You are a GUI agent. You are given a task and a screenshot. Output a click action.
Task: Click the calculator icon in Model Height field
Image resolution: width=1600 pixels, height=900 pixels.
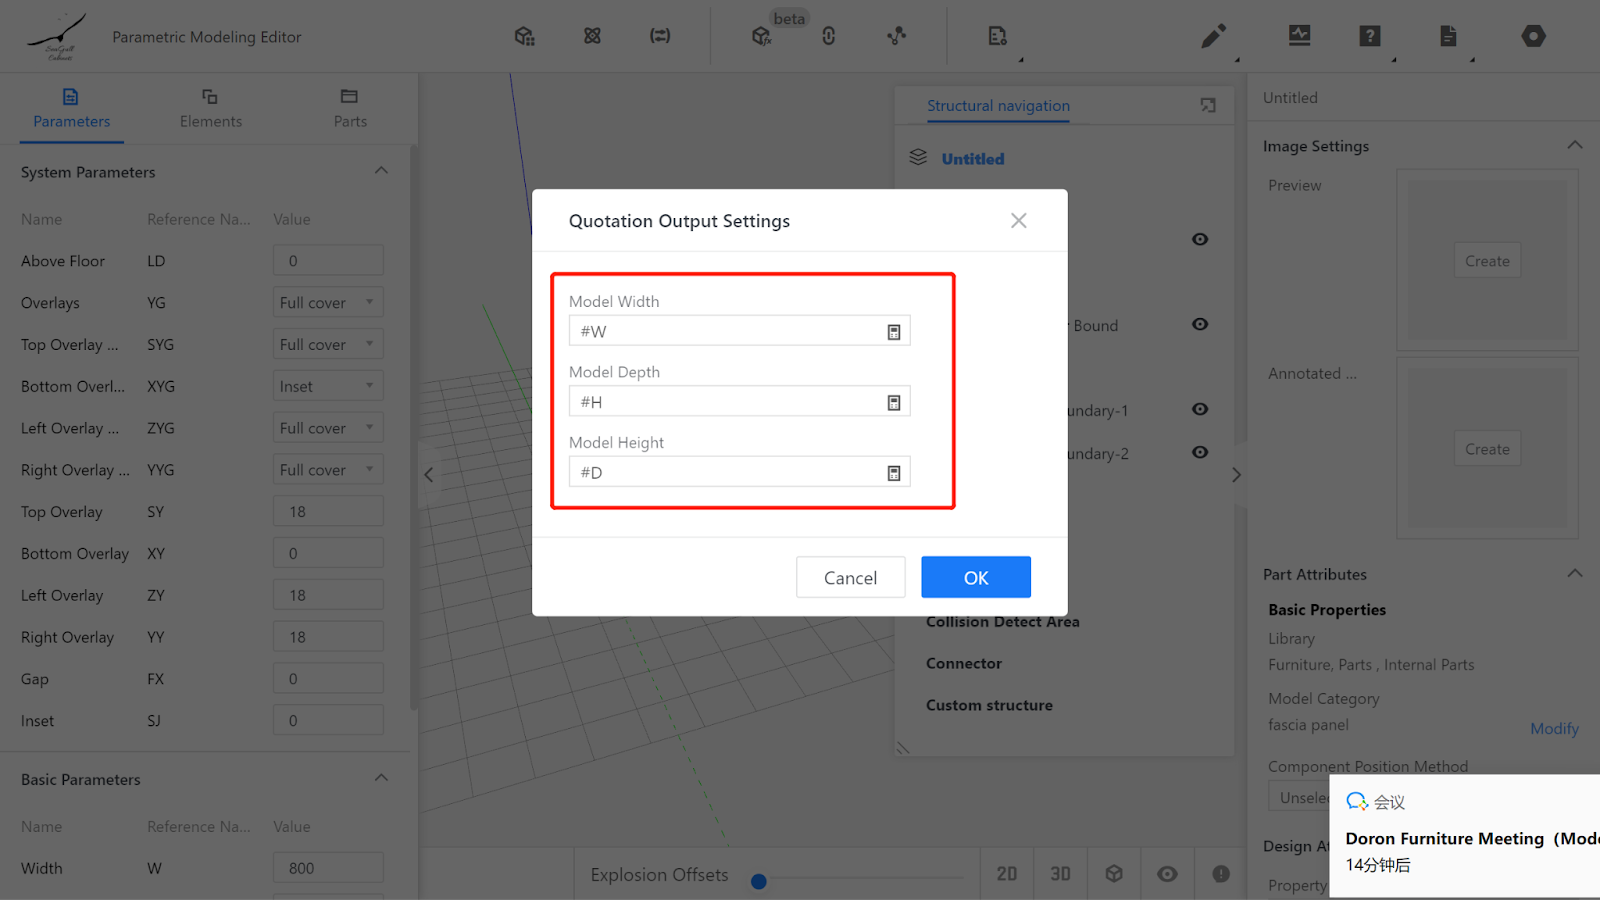coord(894,473)
